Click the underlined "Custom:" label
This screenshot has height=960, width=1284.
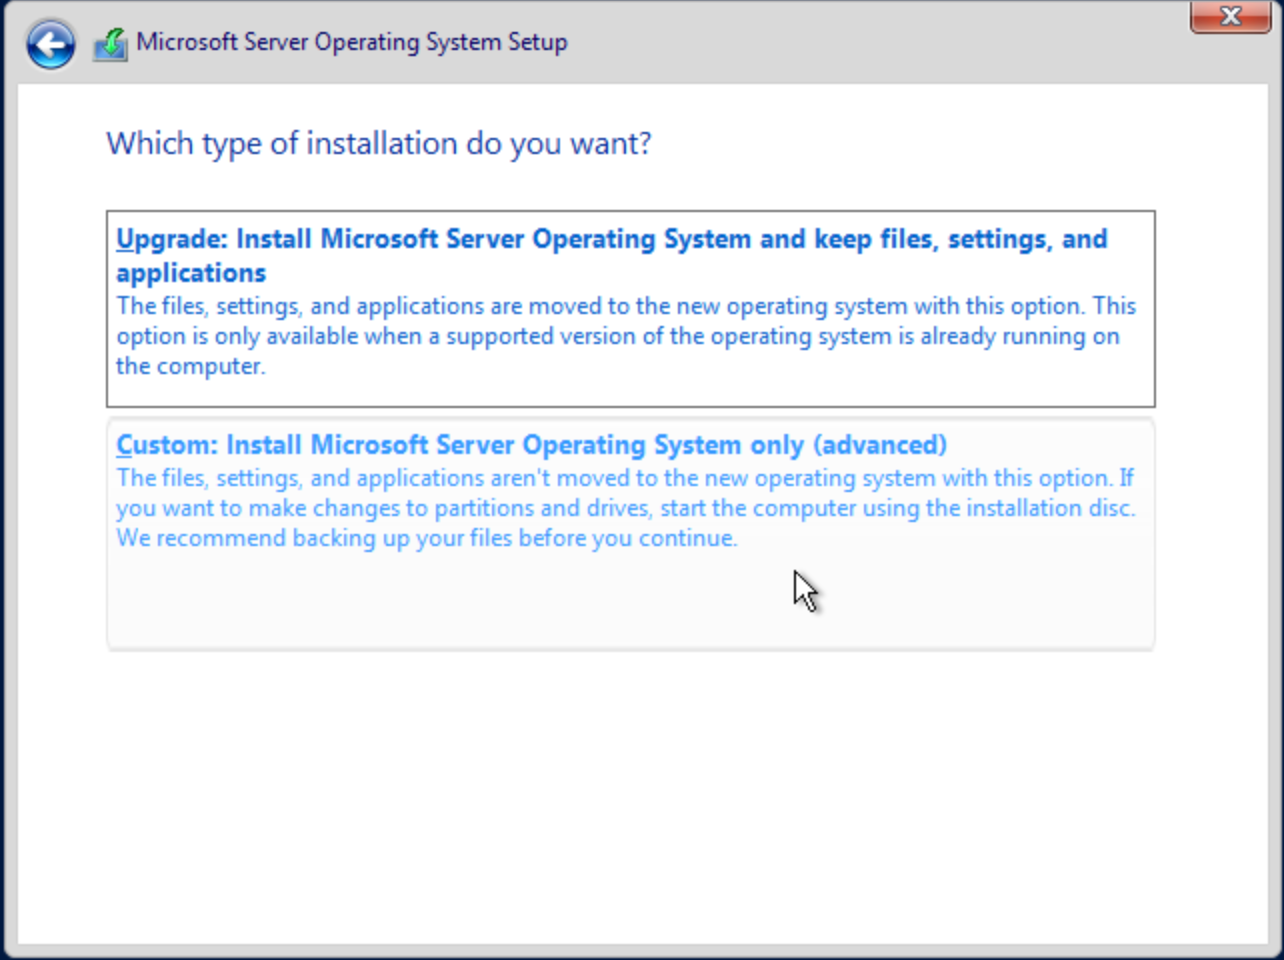pyautogui.click(x=166, y=445)
